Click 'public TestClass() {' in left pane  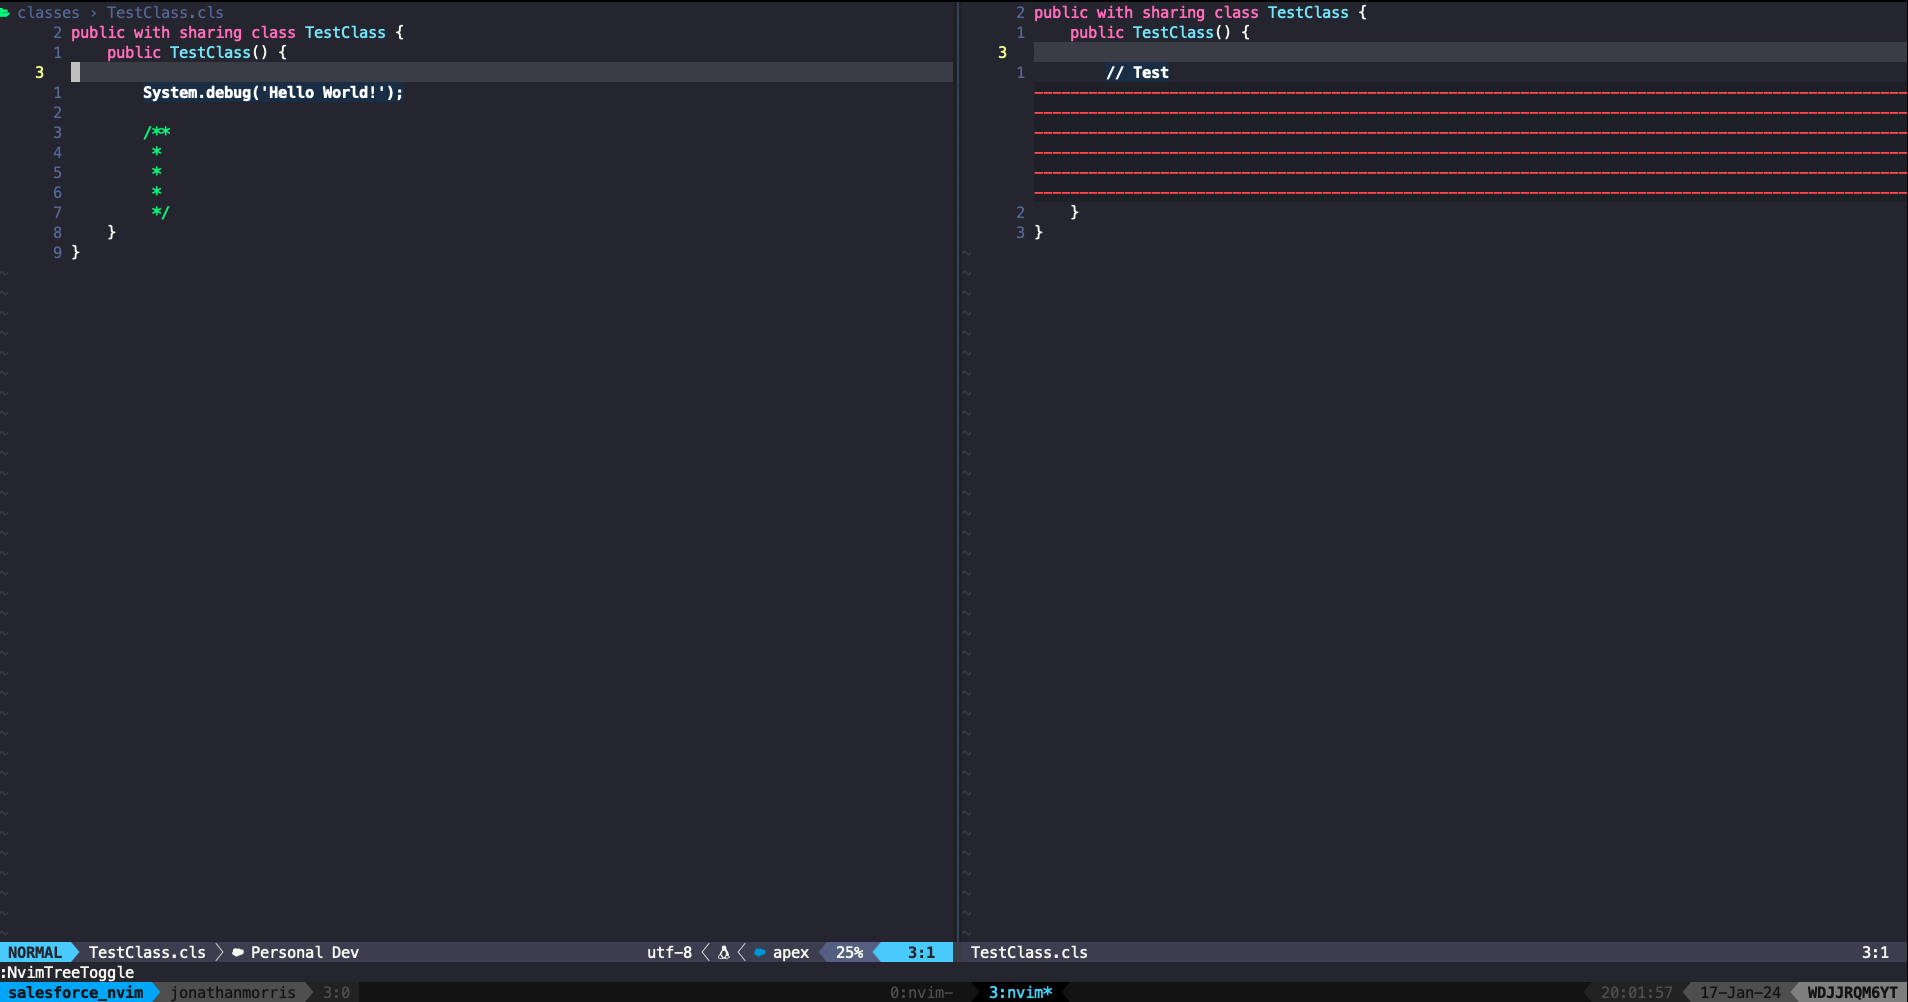(197, 52)
